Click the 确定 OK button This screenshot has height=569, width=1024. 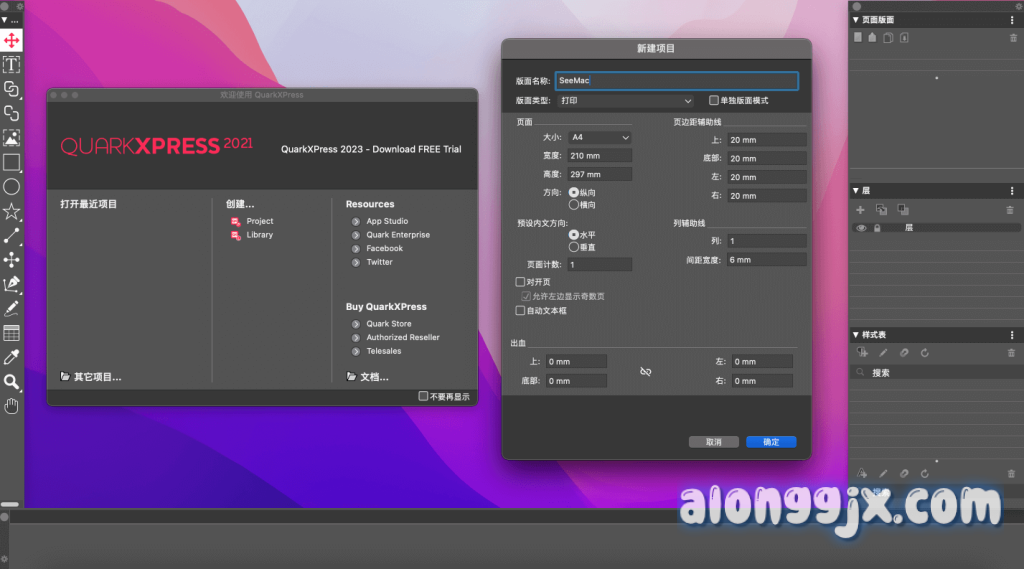coord(770,442)
